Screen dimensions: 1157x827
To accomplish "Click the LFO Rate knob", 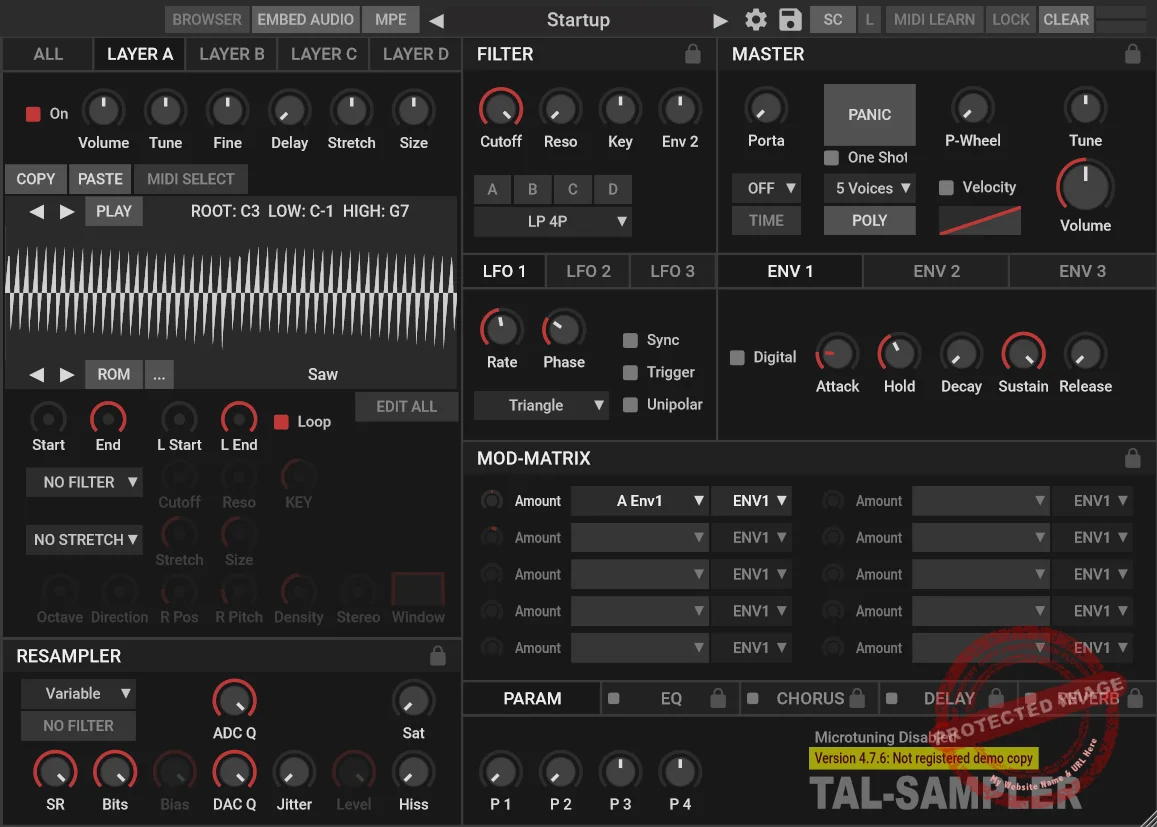I will [x=502, y=329].
